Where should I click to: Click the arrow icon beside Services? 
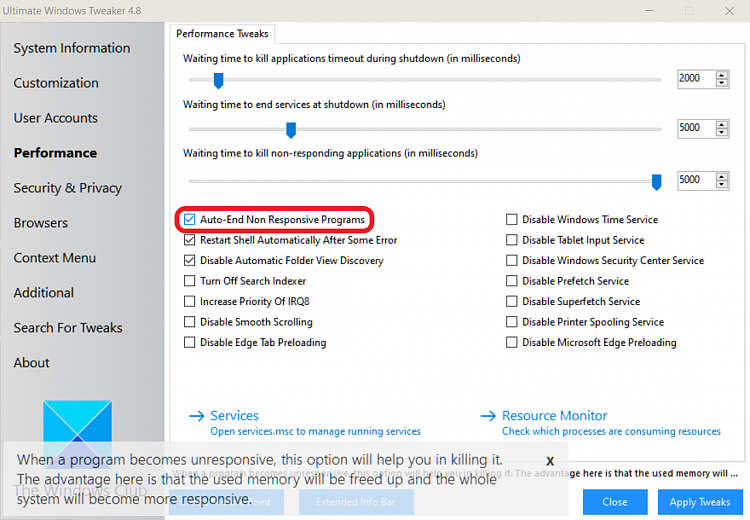coord(197,416)
